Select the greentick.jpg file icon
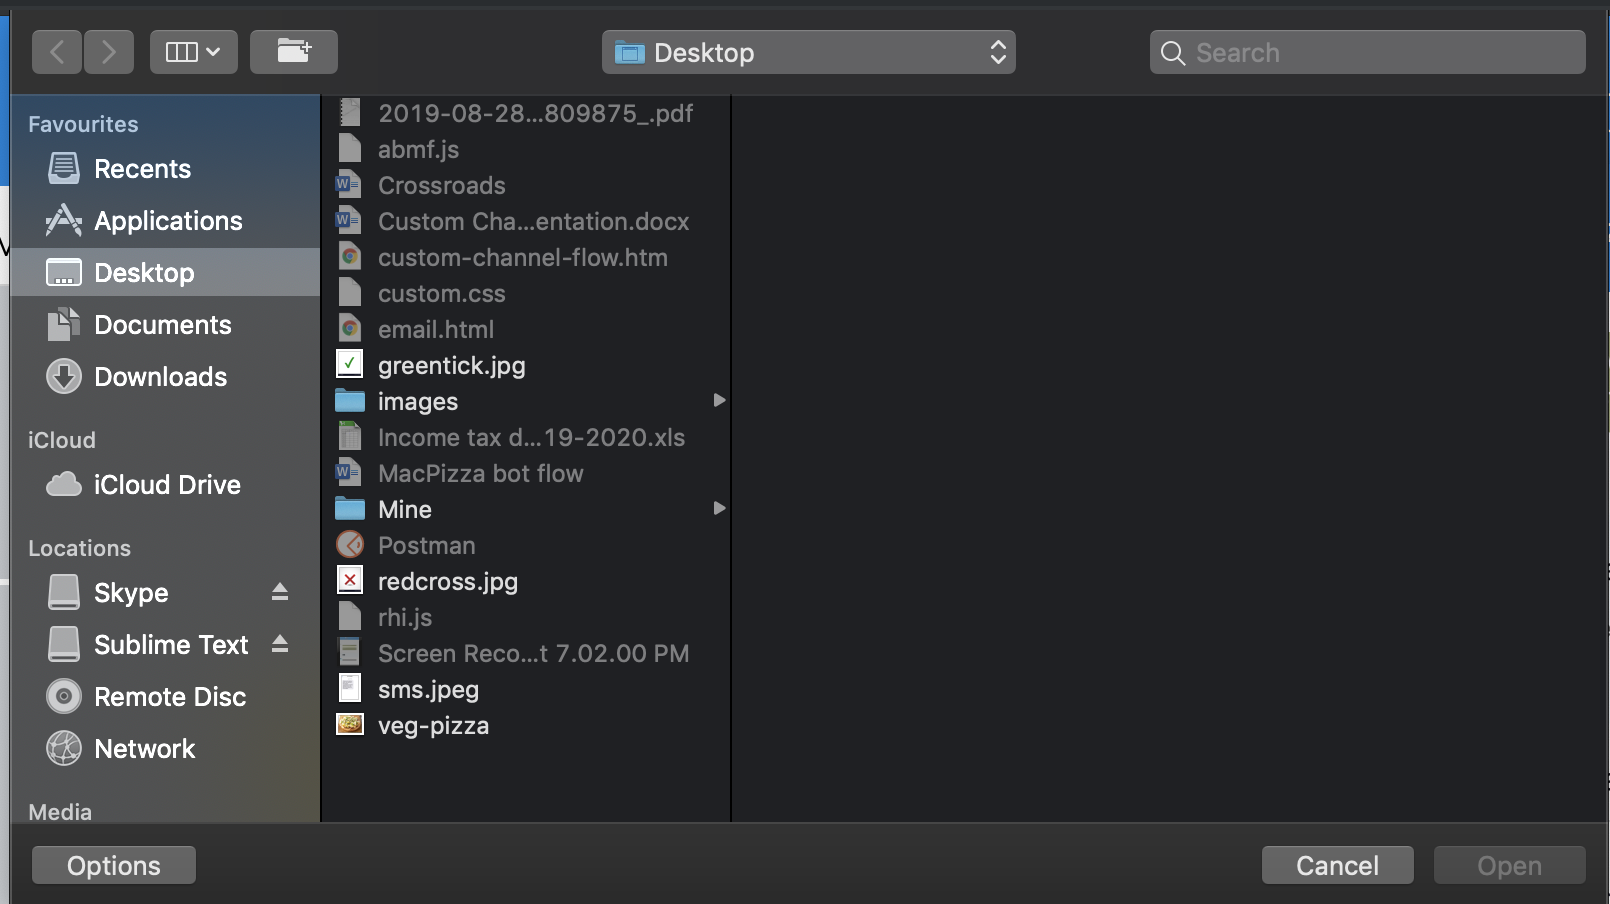1610x904 pixels. pos(350,365)
